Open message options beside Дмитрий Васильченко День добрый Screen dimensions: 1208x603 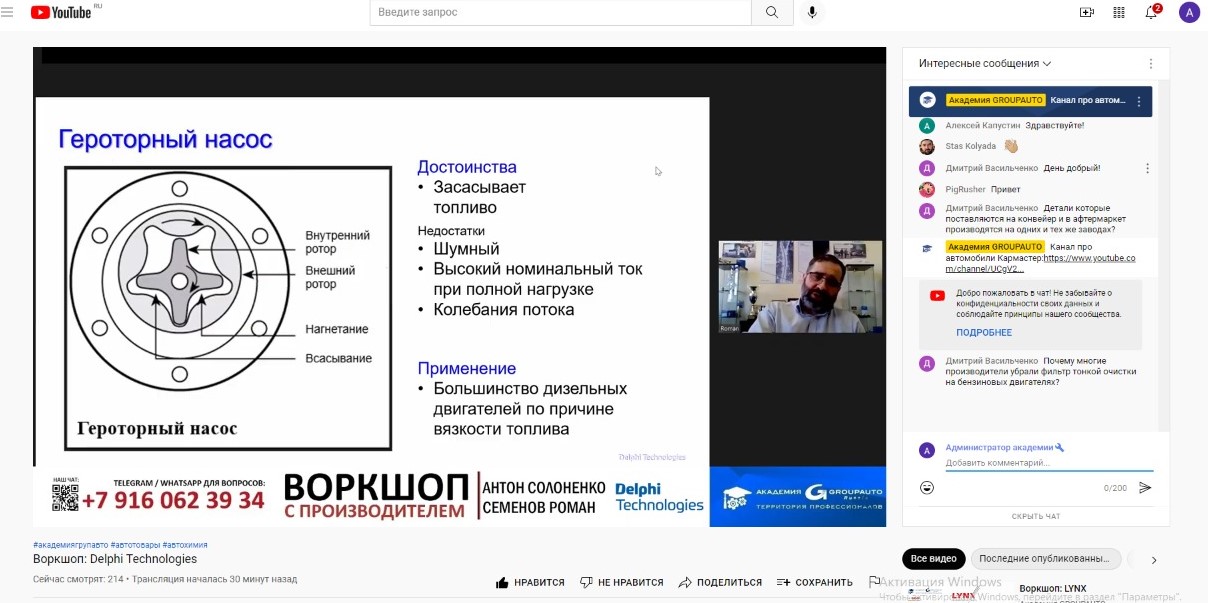[x=1147, y=168]
